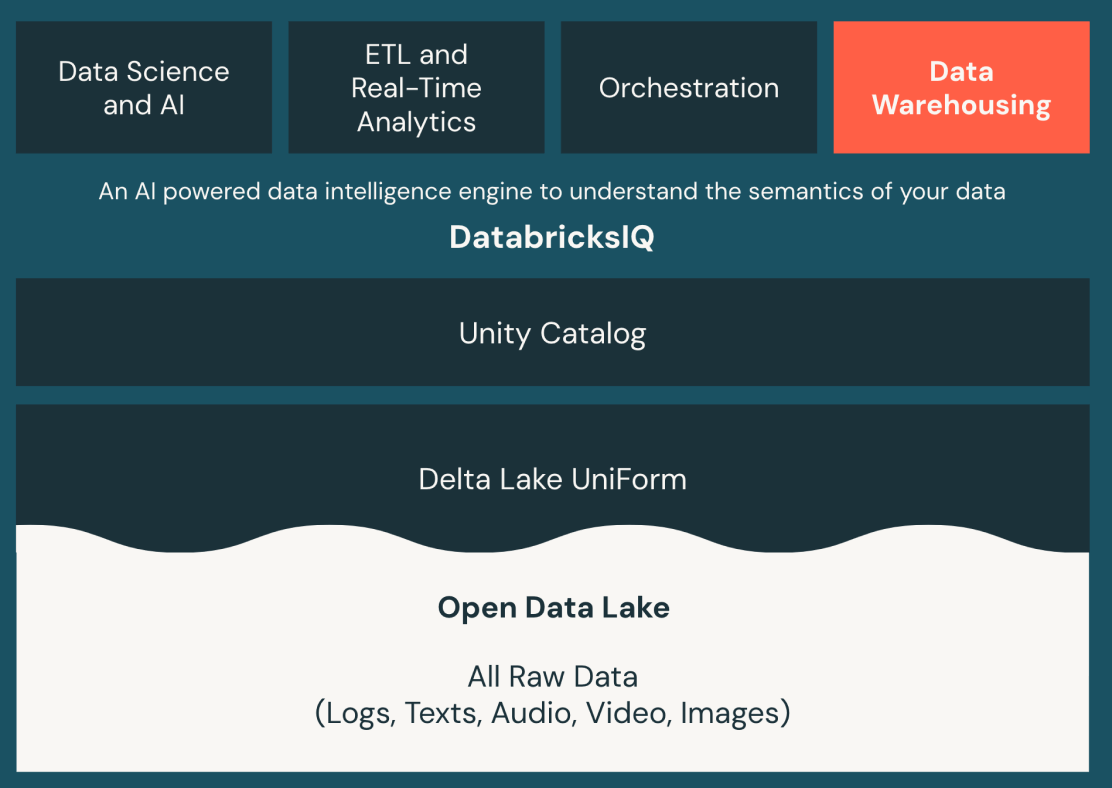1112x788 pixels.
Task: Click the Orchestration box
Action: (689, 88)
